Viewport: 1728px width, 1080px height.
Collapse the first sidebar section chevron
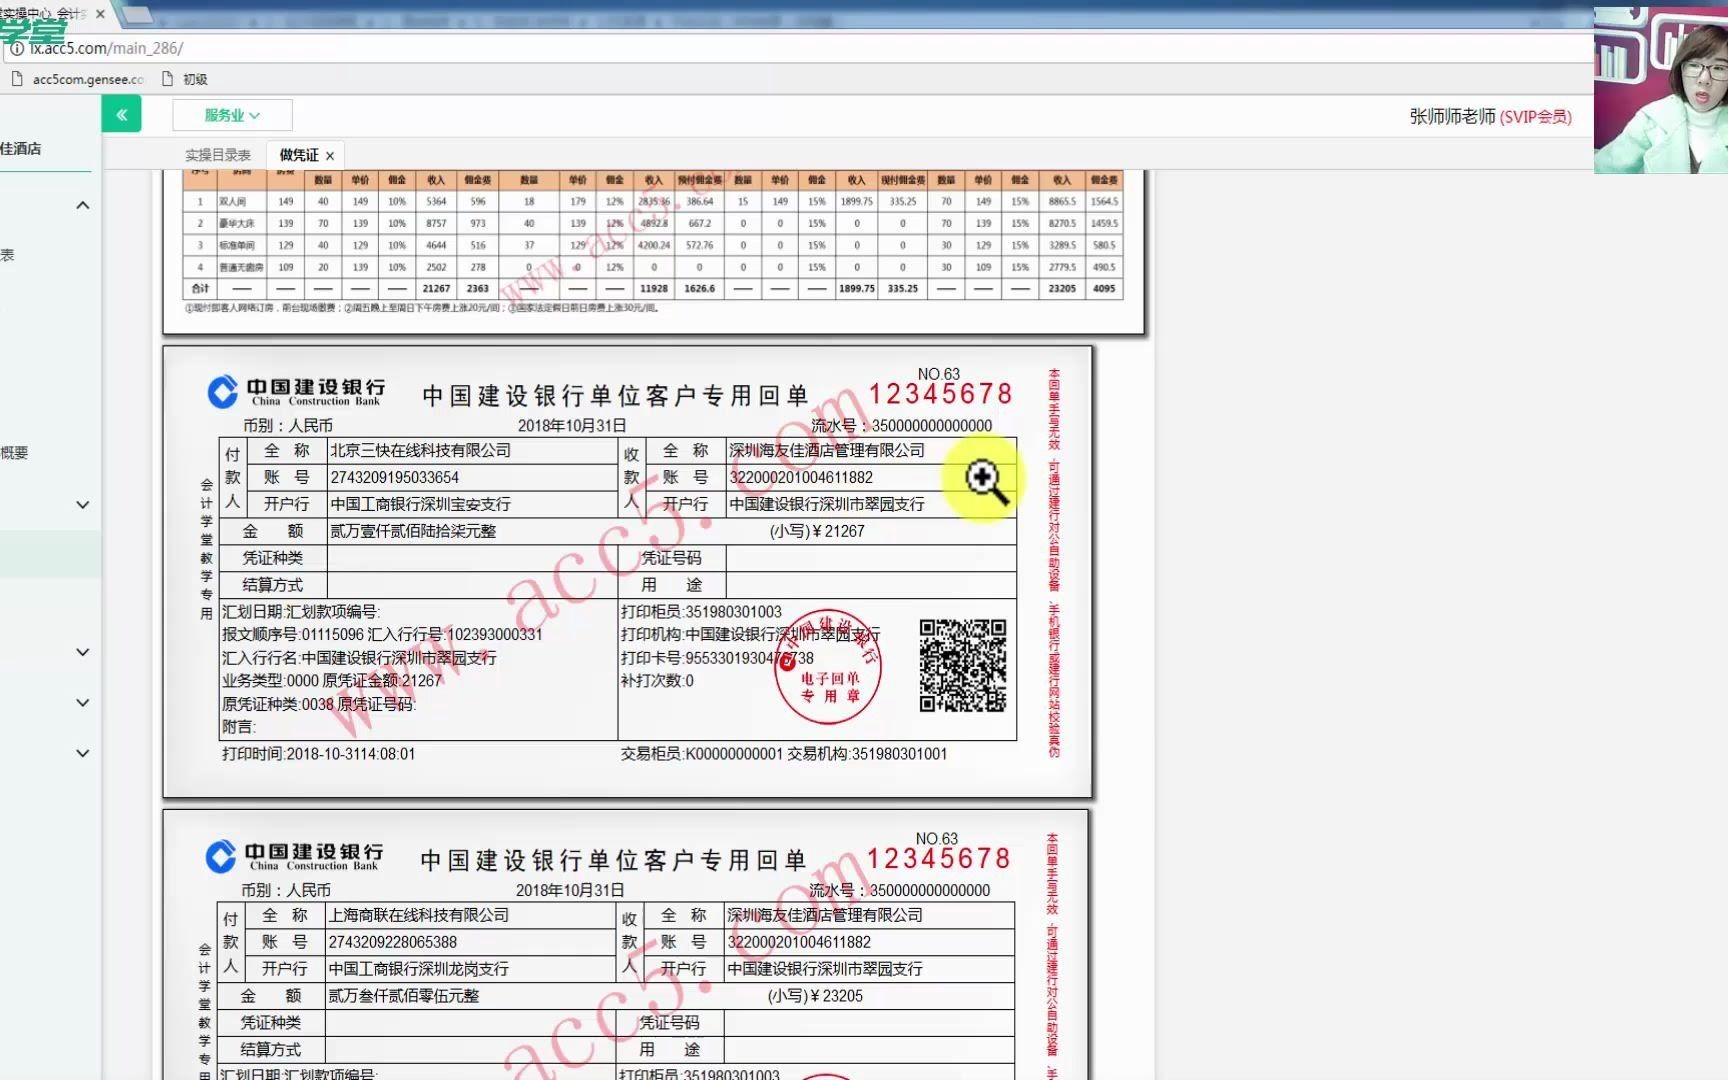click(83, 205)
